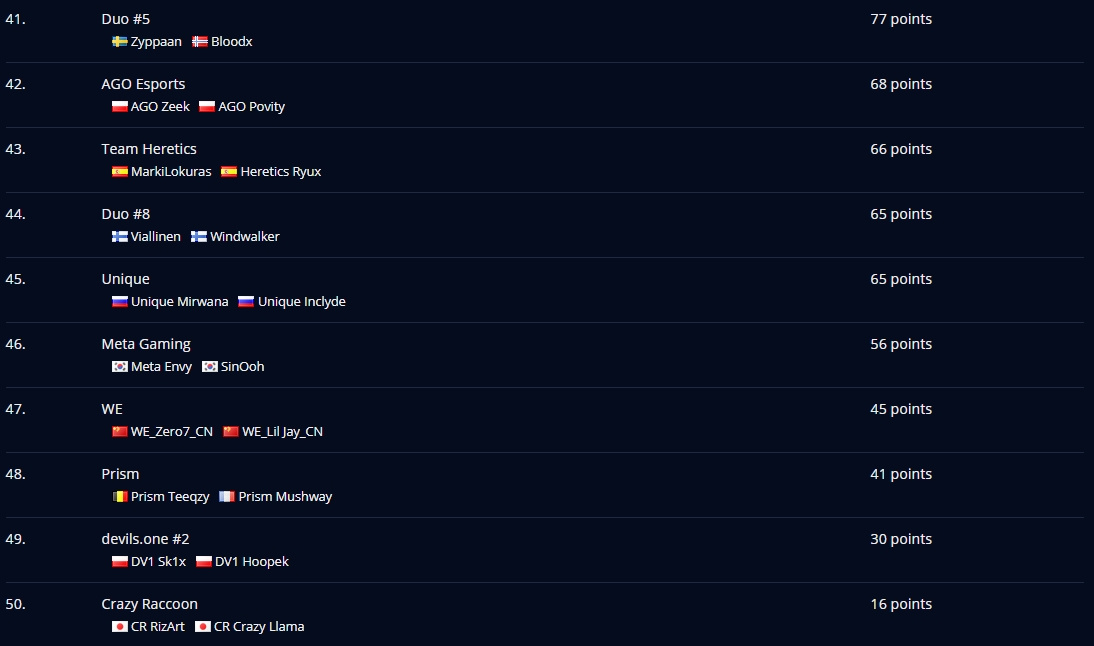
Task: Open the AGO Esports team entry
Action: point(143,84)
